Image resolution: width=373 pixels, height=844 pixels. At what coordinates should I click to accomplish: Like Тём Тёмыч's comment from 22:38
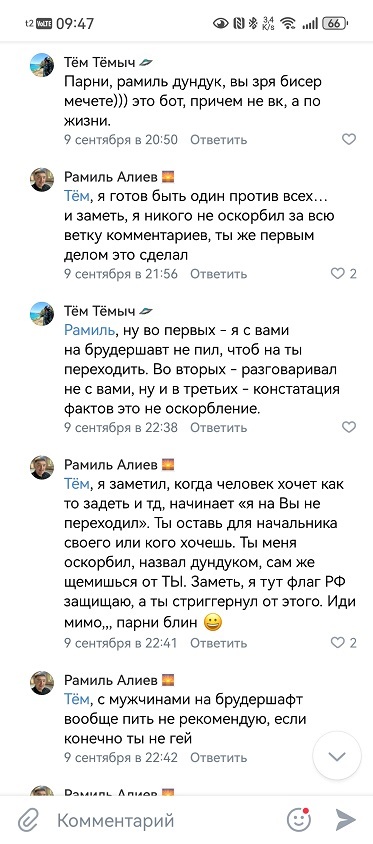[x=349, y=427]
